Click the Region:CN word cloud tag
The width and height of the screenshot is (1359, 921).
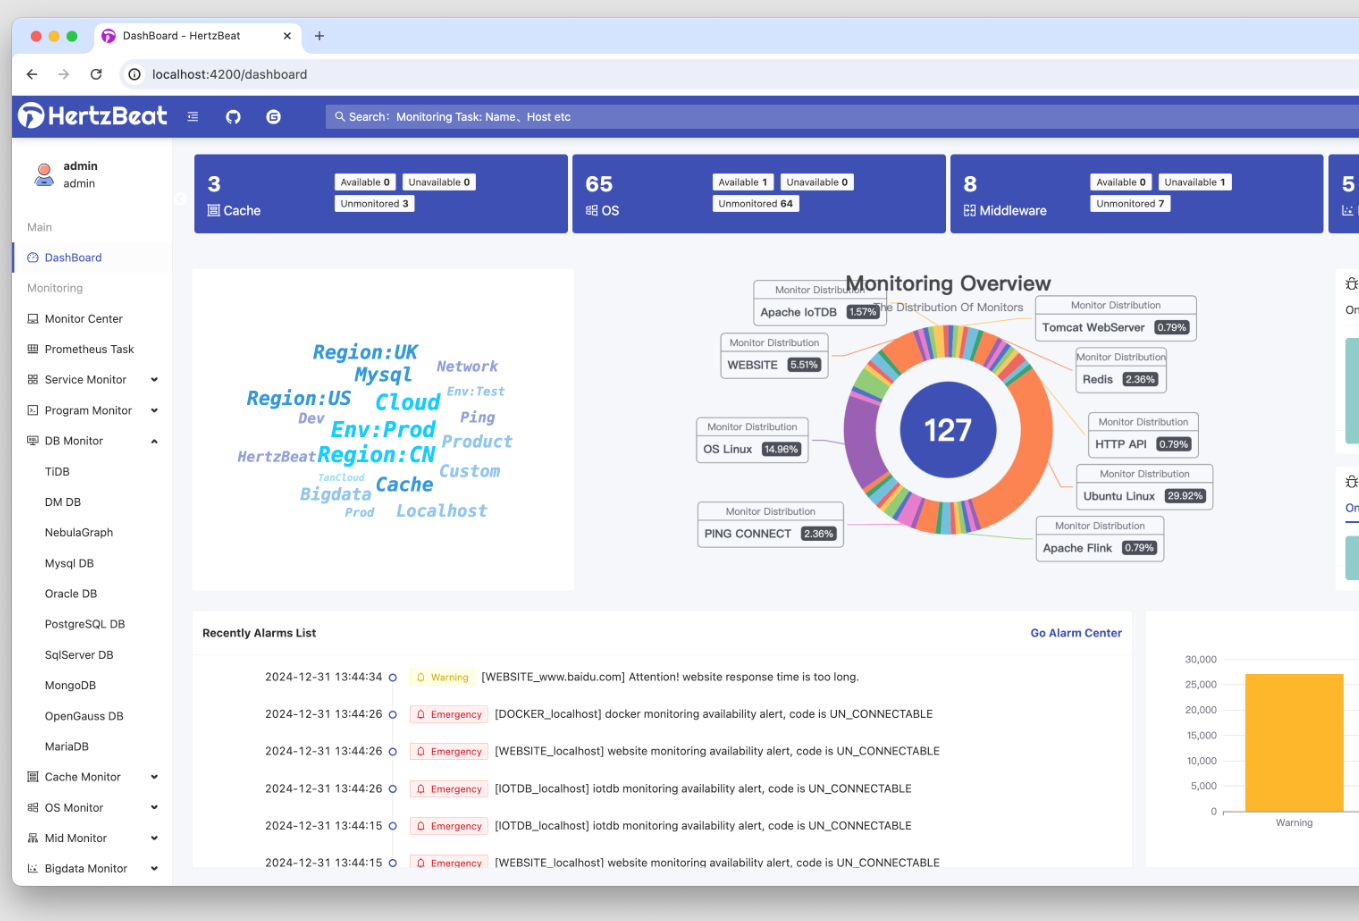[376, 455]
